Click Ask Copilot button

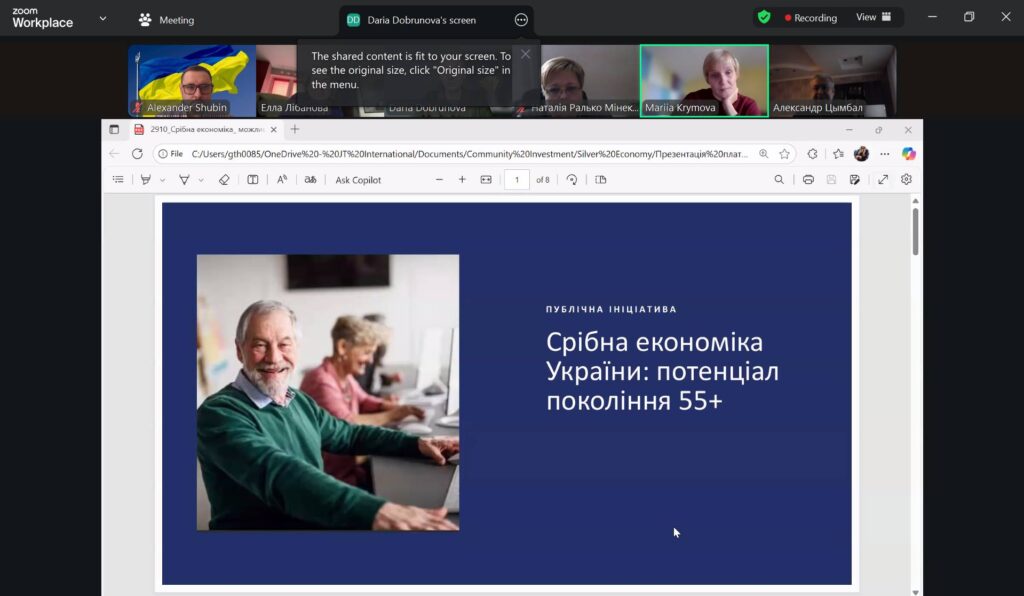pos(358,180)
